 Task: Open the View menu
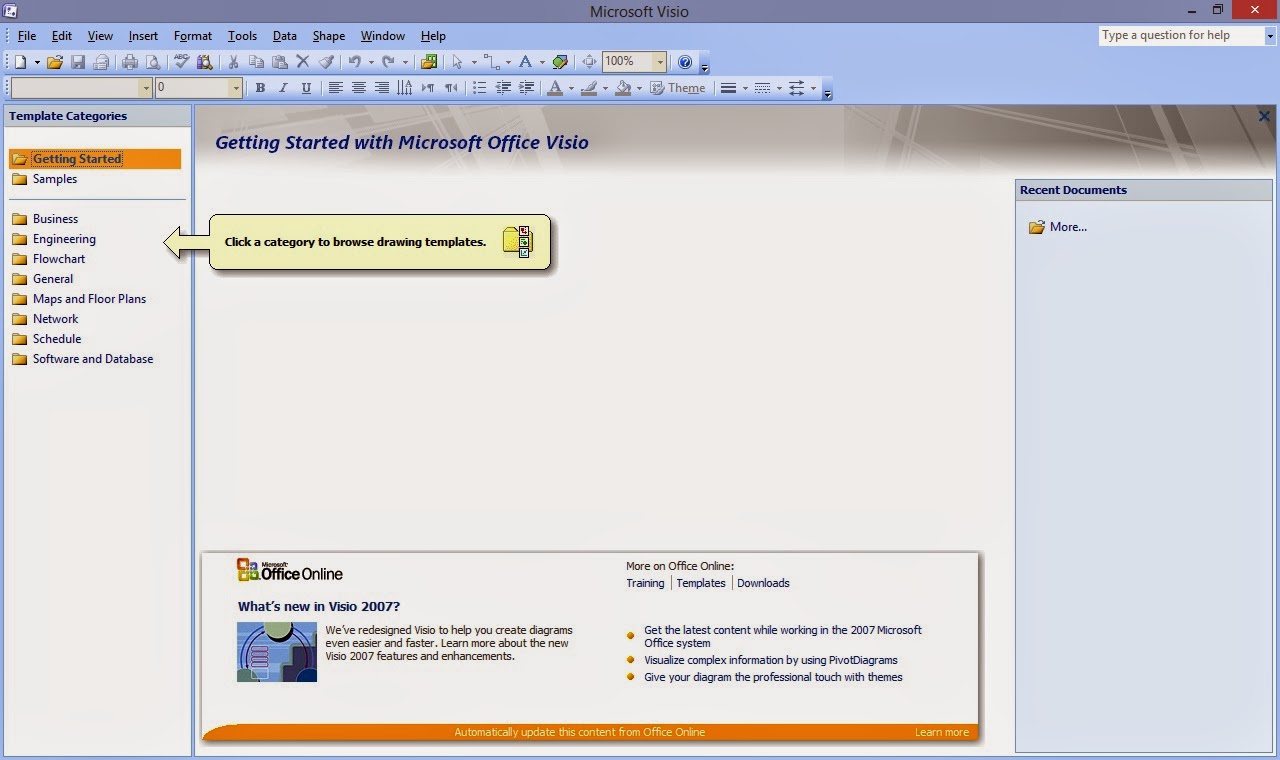(x=100, y=36)
